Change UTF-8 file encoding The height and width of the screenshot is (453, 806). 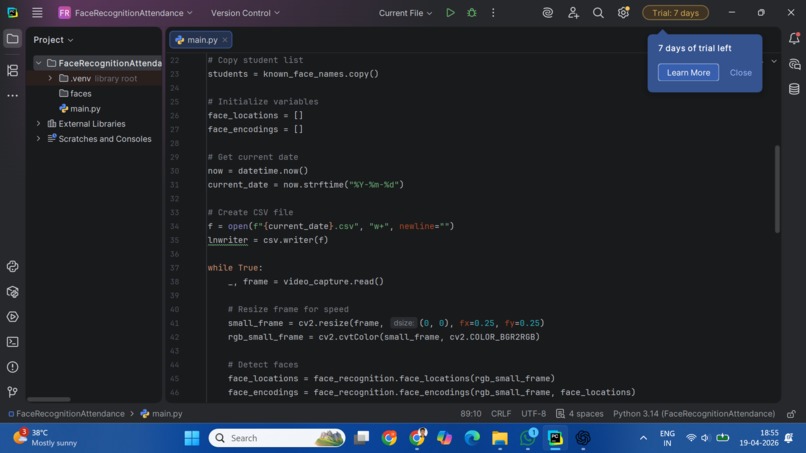pyautogui.click(x=534, y=414)
